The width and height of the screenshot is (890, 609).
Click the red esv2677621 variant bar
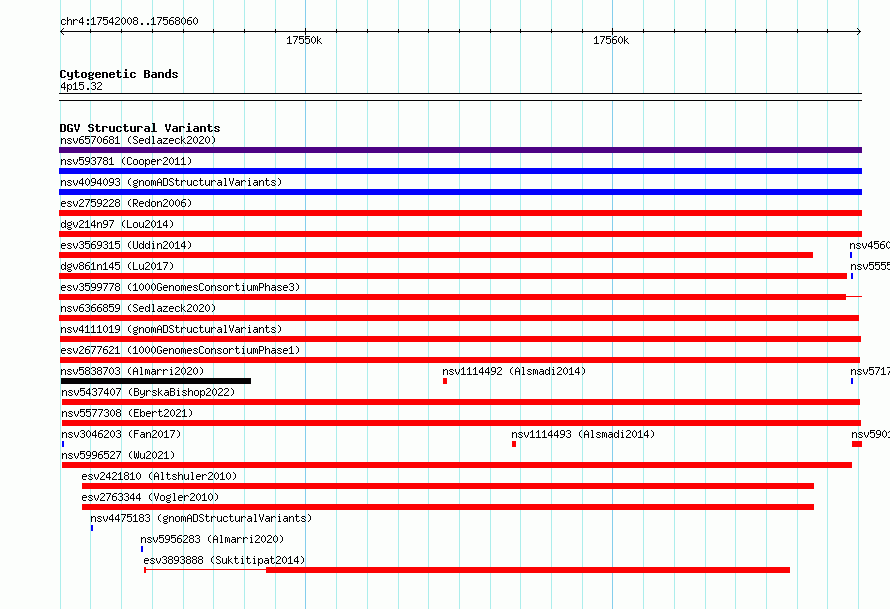coord(460,360)
